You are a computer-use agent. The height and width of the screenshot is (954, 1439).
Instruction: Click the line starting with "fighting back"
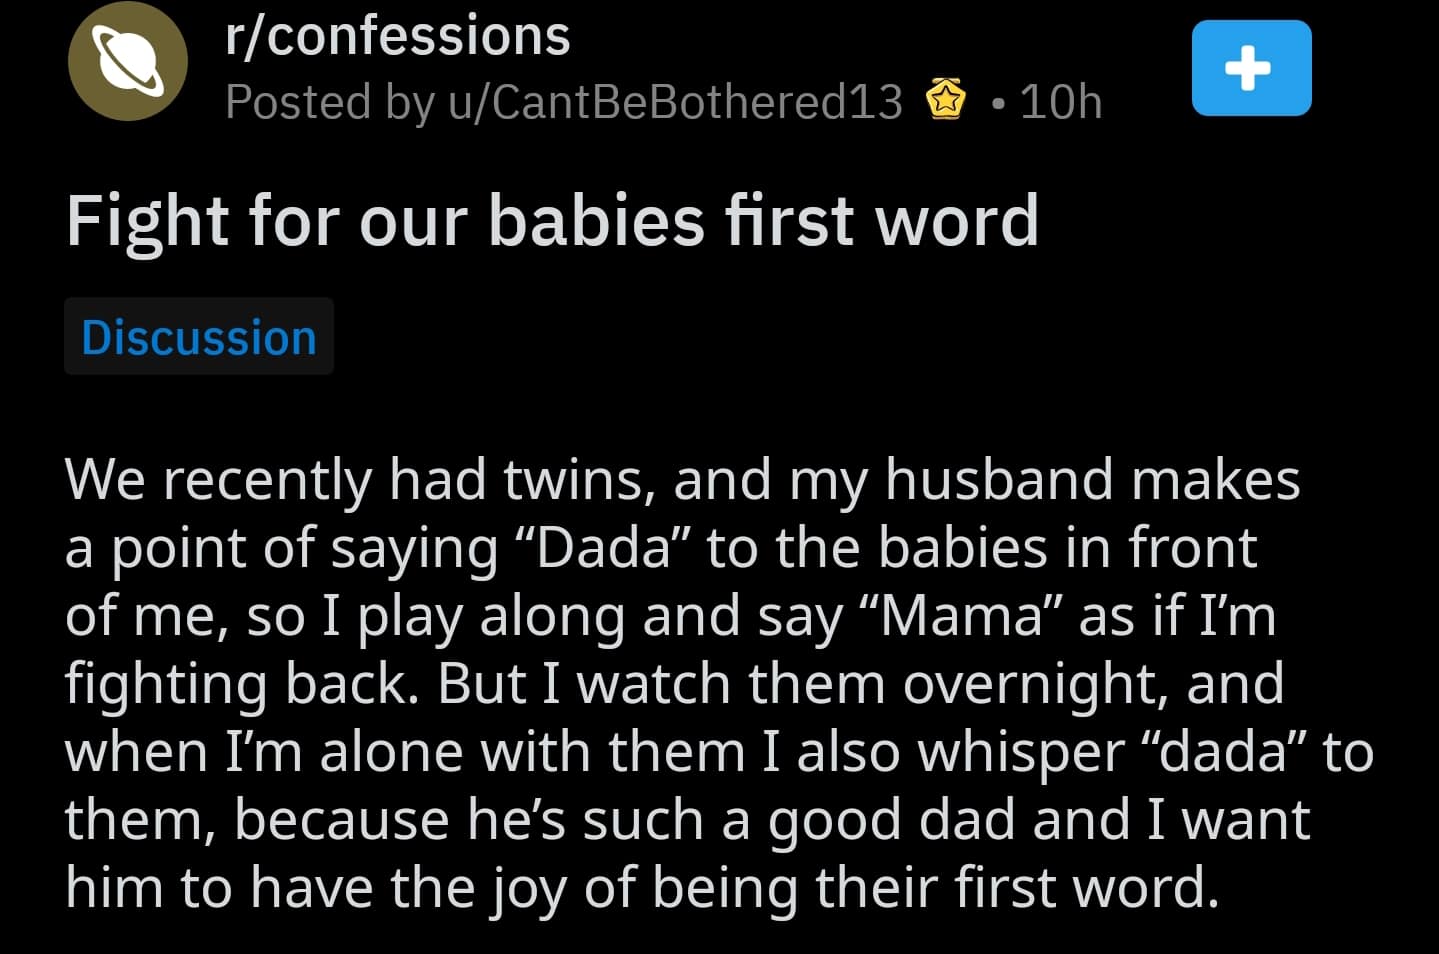[674, 684]
